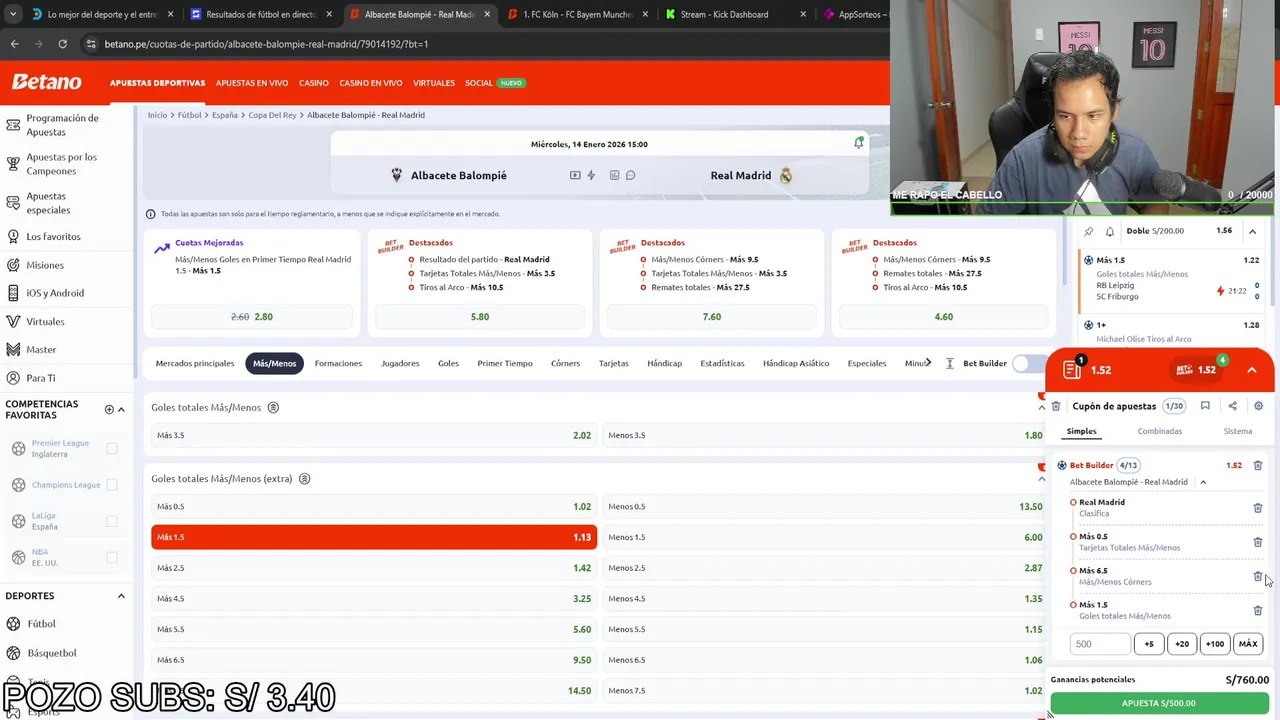Open the chat bubble icon in match header
The image size is (1280, 720).
coord(630,175)
